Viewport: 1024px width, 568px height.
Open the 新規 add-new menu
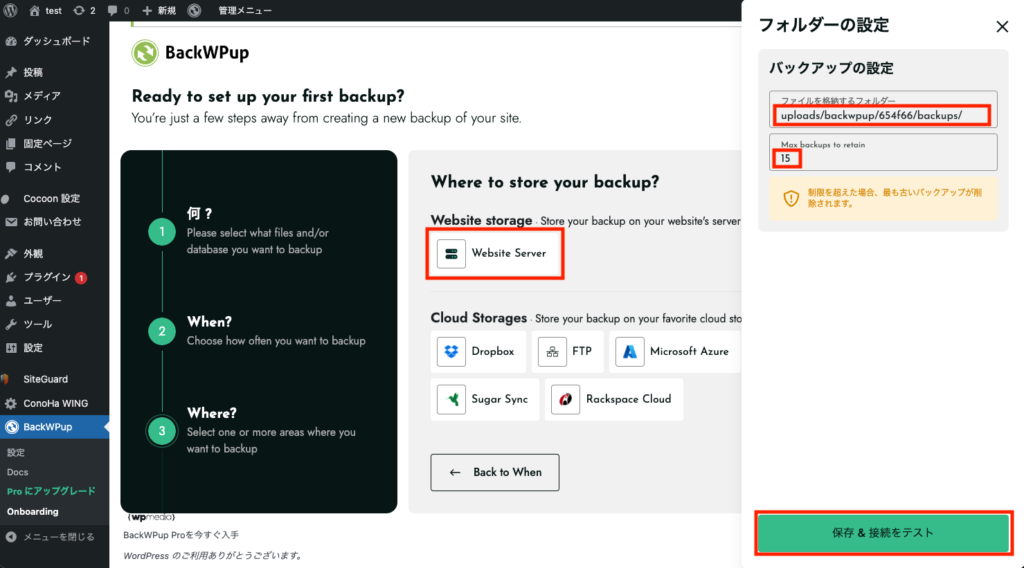(159, 10)
